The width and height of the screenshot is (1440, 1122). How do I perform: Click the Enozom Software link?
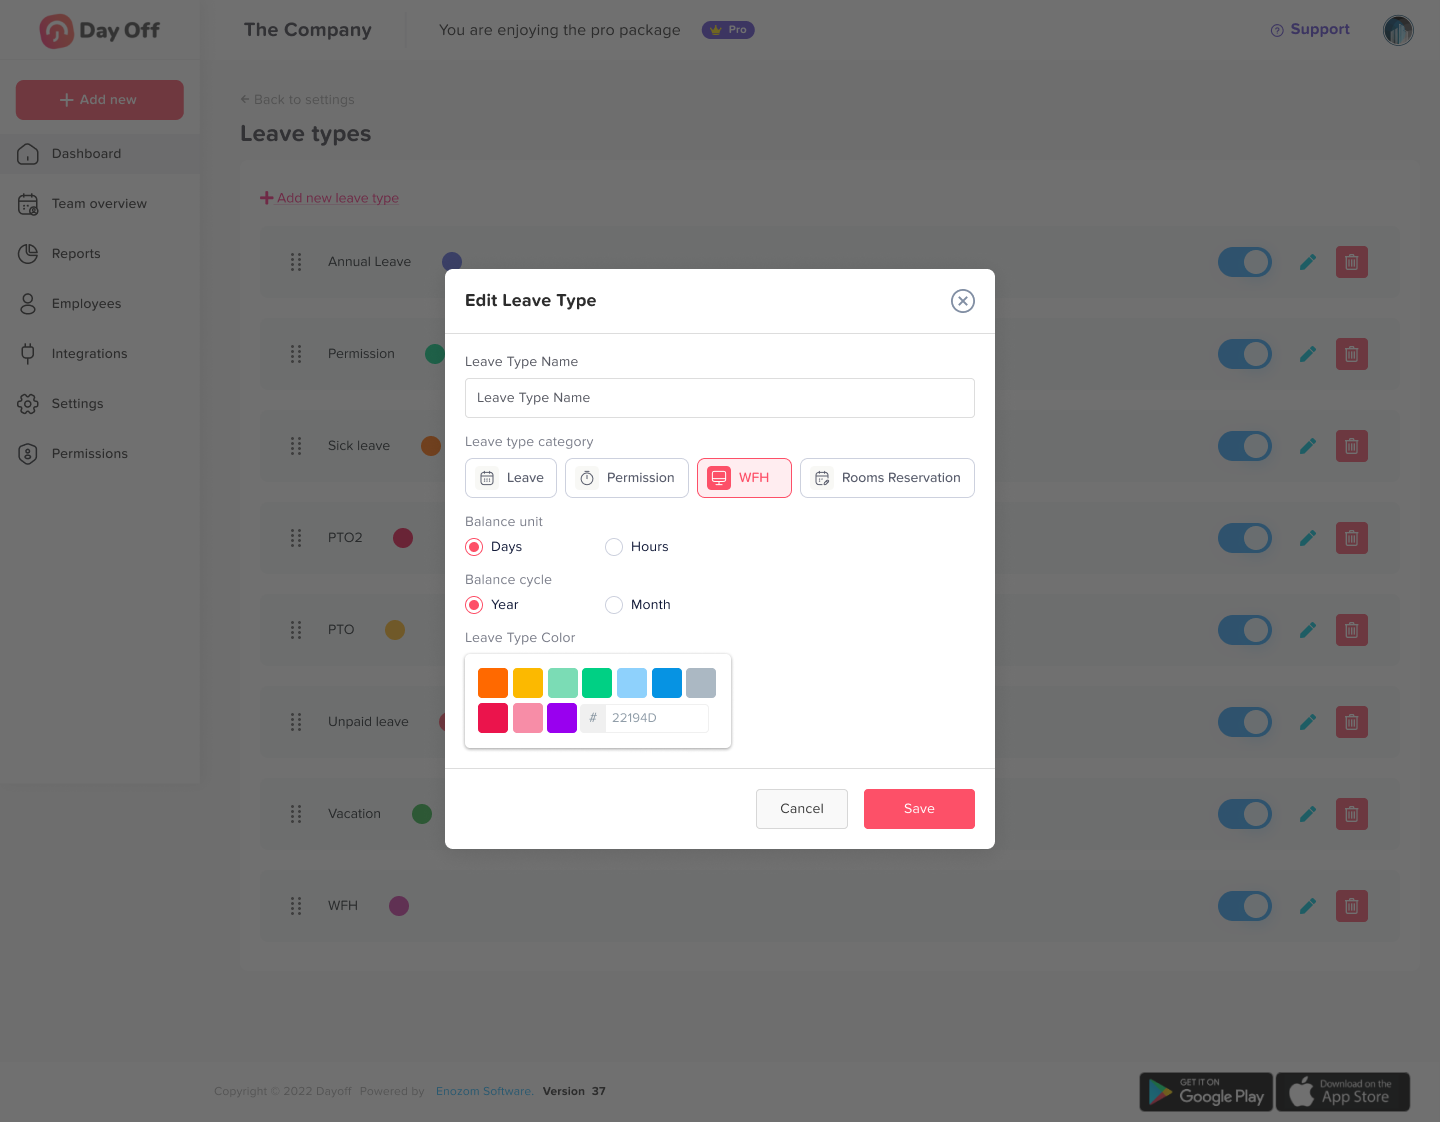coord(484,1091)
